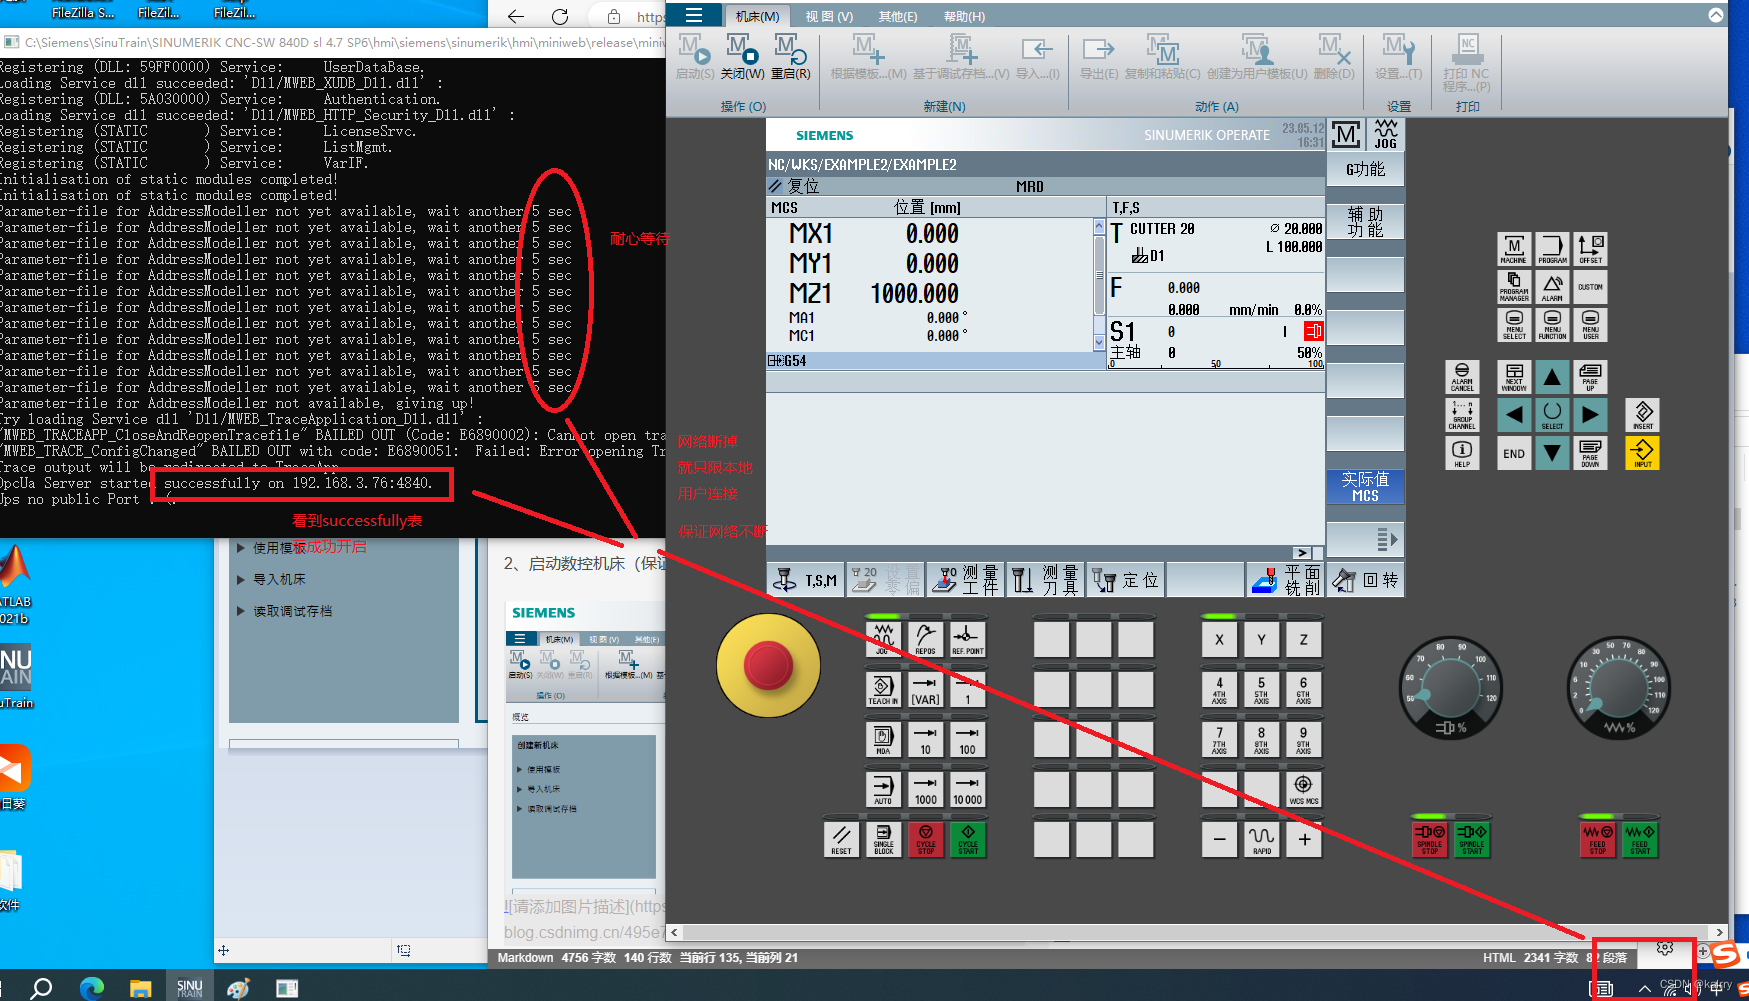Viewport: 1749px width, 1001px height.
Task: Select the [VAR] increment key
Action: coord(925,689)
